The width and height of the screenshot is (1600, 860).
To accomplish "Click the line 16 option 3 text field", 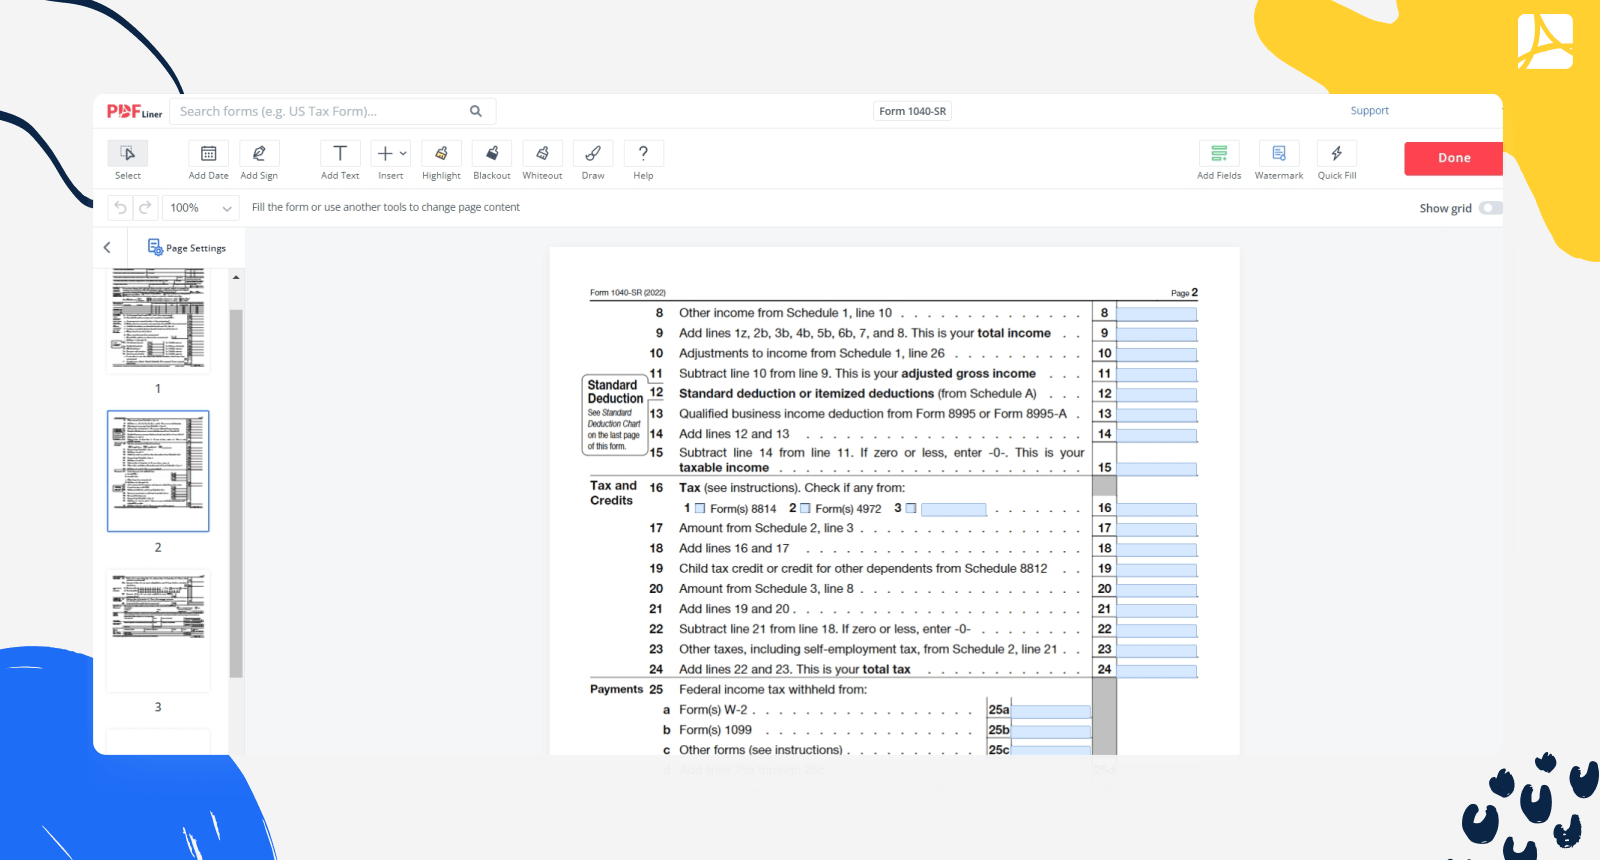I will [953, 509].
